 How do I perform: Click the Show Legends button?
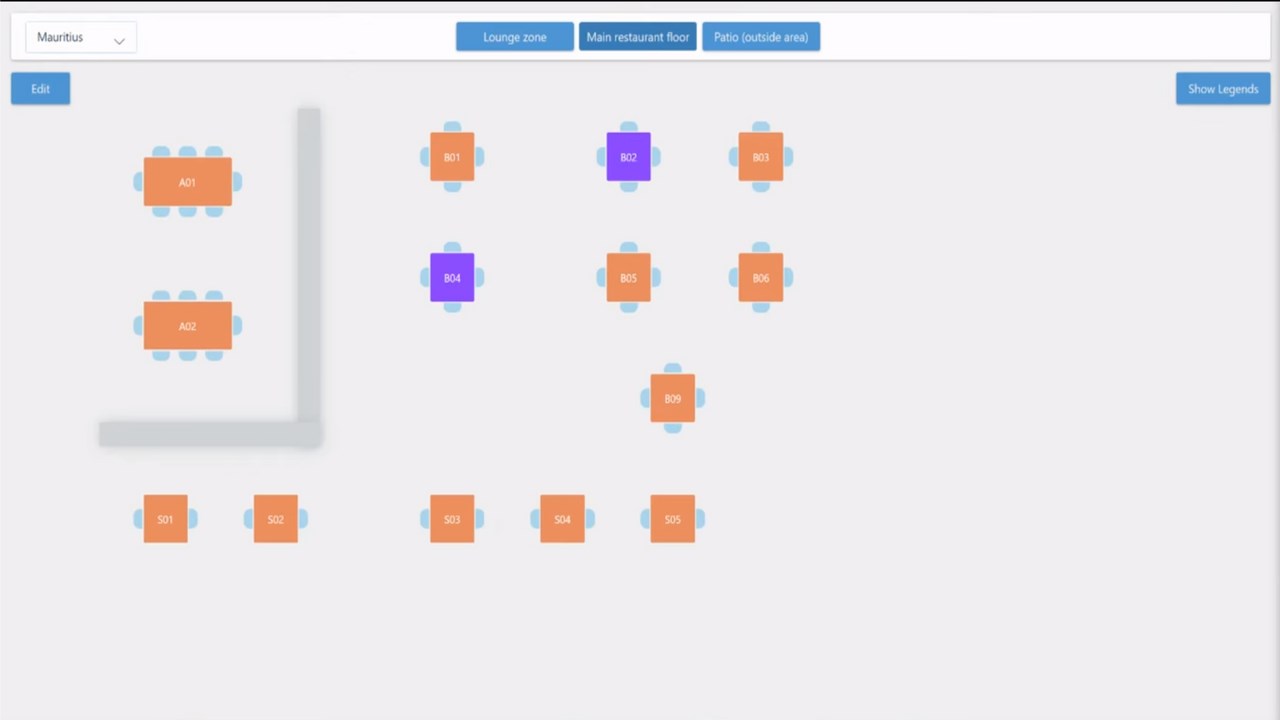click(1223, 89)
